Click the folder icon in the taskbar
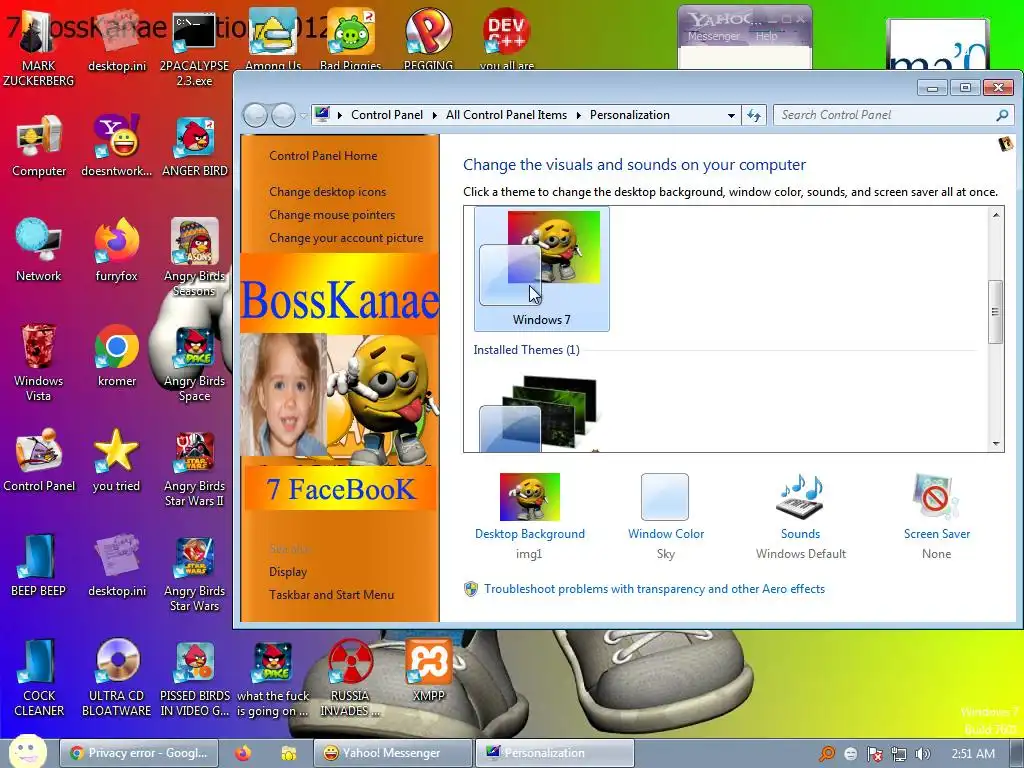1024x768 pixels. pyautogui.click(x=289, y=753)
